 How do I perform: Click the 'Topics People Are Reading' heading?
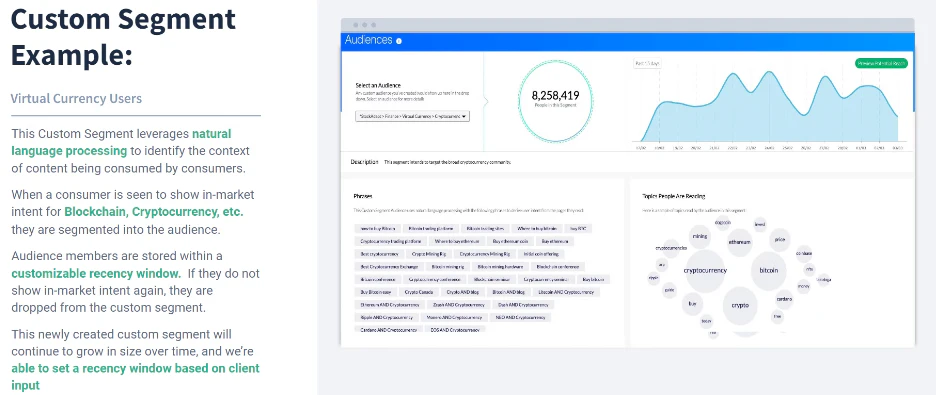[673, 196]
